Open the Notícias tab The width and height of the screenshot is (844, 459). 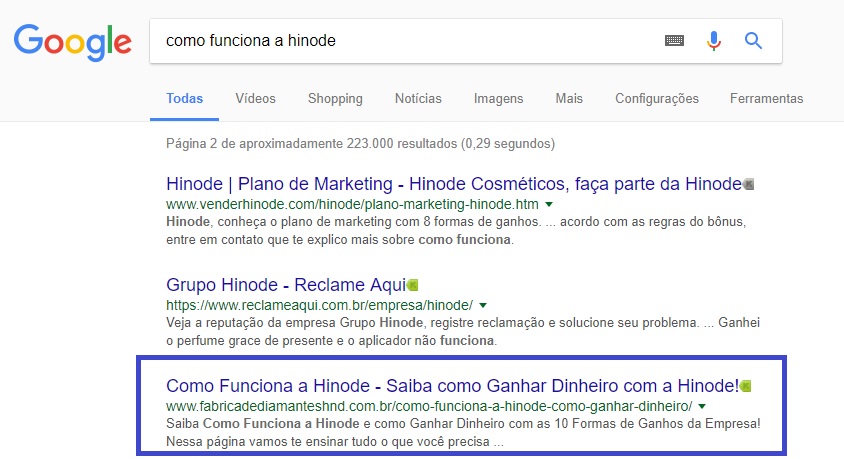(x=418, y=98)
